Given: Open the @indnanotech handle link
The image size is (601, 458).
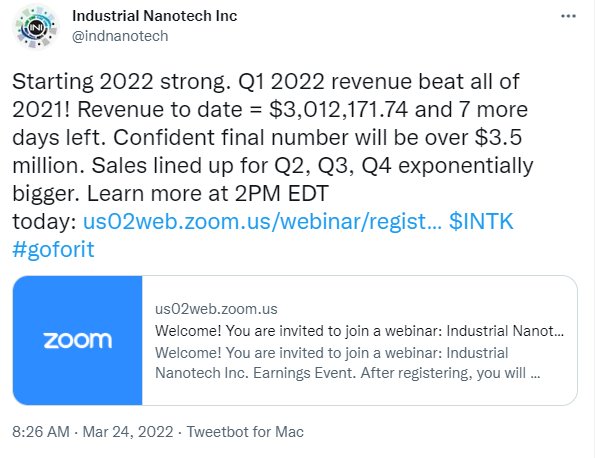Looking at the screenshot, I should (x=120, y=36).
